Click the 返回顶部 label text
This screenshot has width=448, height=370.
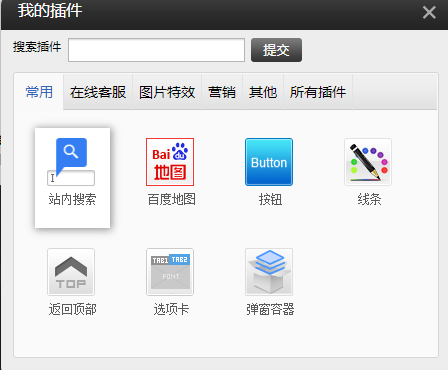pos(72,309)
